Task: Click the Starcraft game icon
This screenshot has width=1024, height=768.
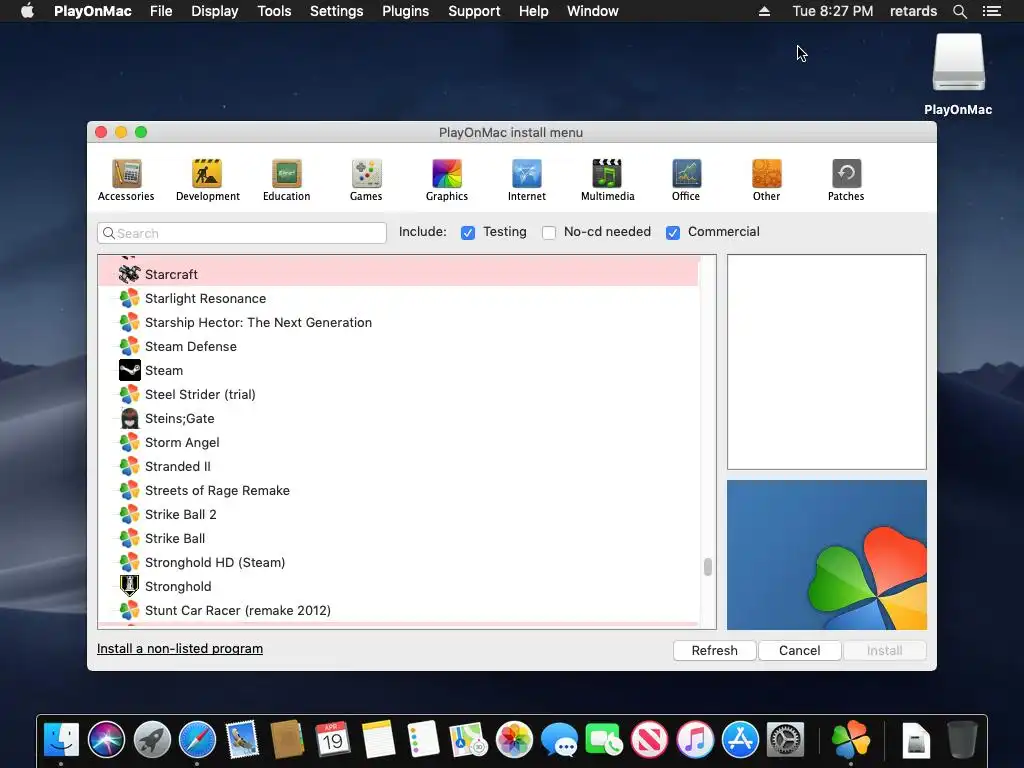Action: [x=129, y=274]
